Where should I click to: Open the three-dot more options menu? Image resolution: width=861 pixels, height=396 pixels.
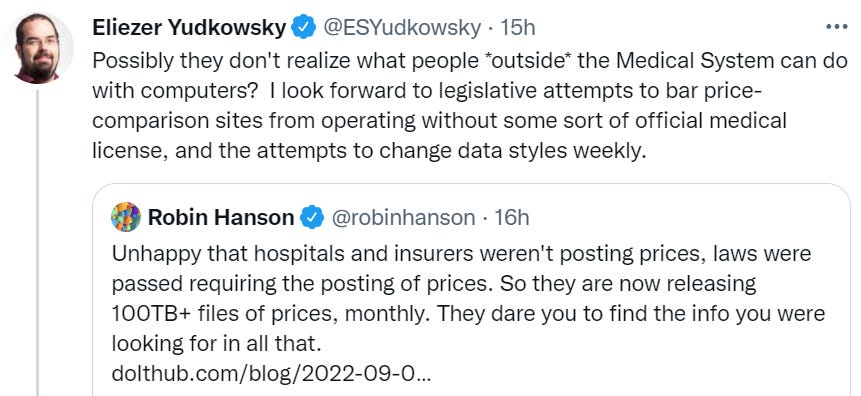pyautogui.click(x=837, y=26)
